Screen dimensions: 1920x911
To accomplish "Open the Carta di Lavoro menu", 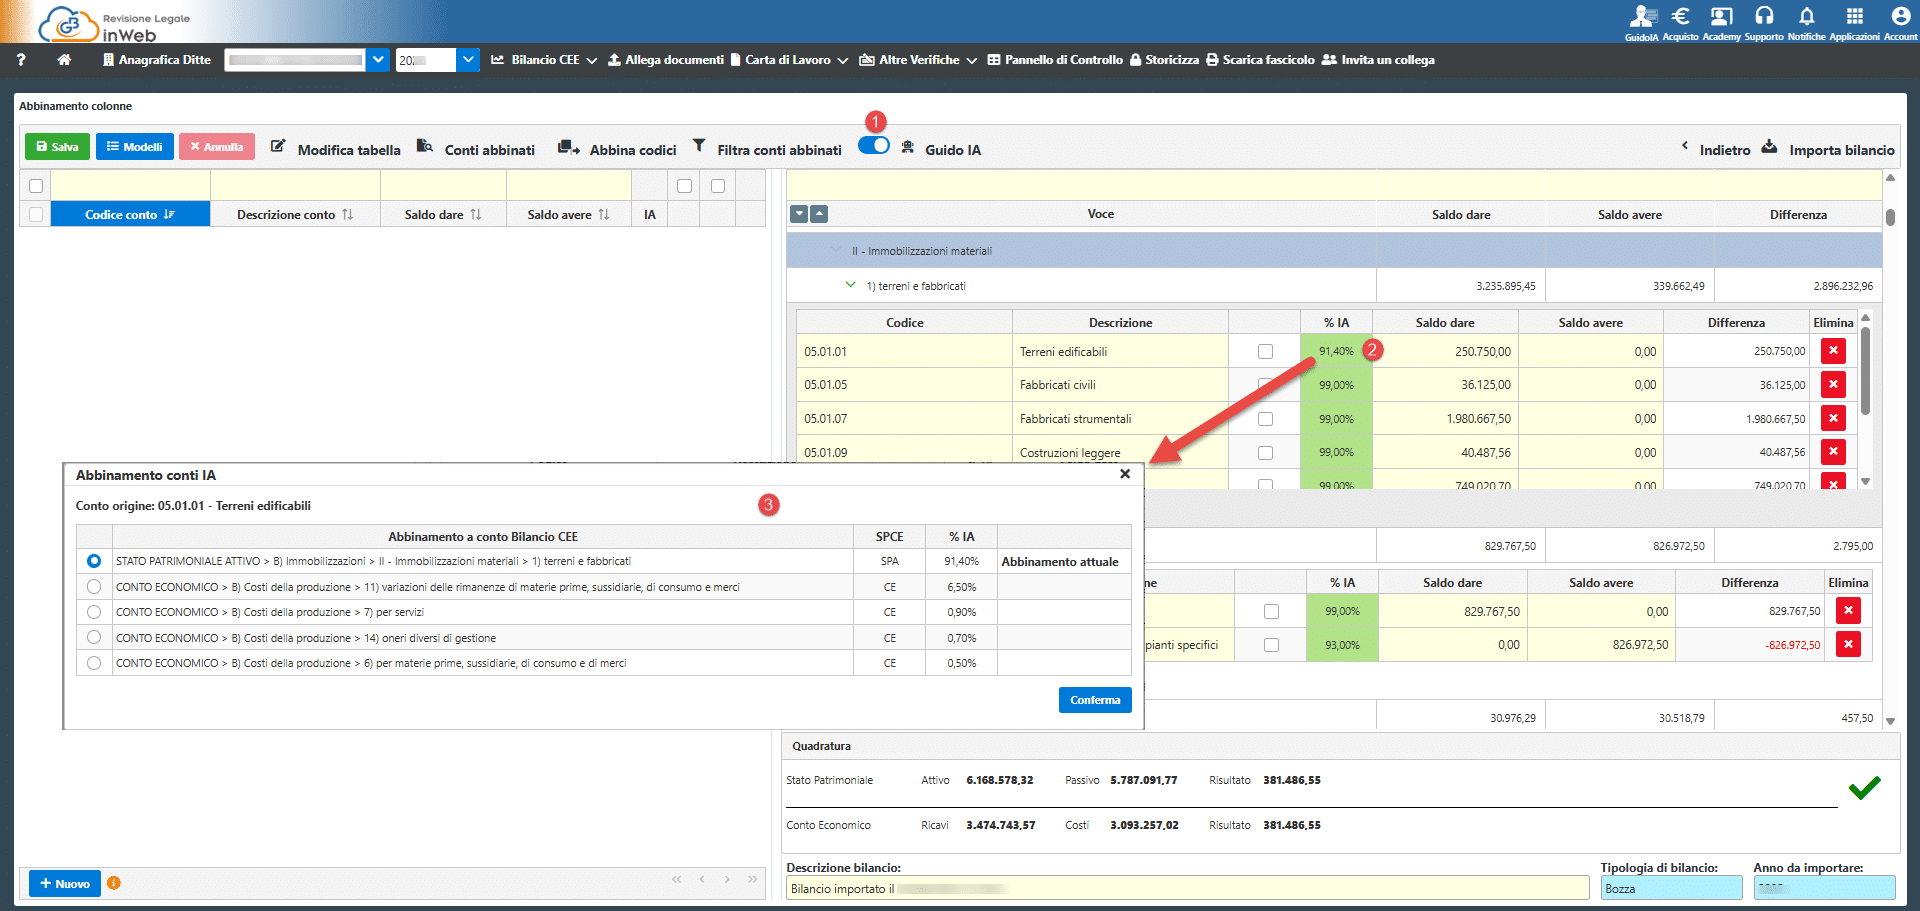I will click(x=789, y=60).
